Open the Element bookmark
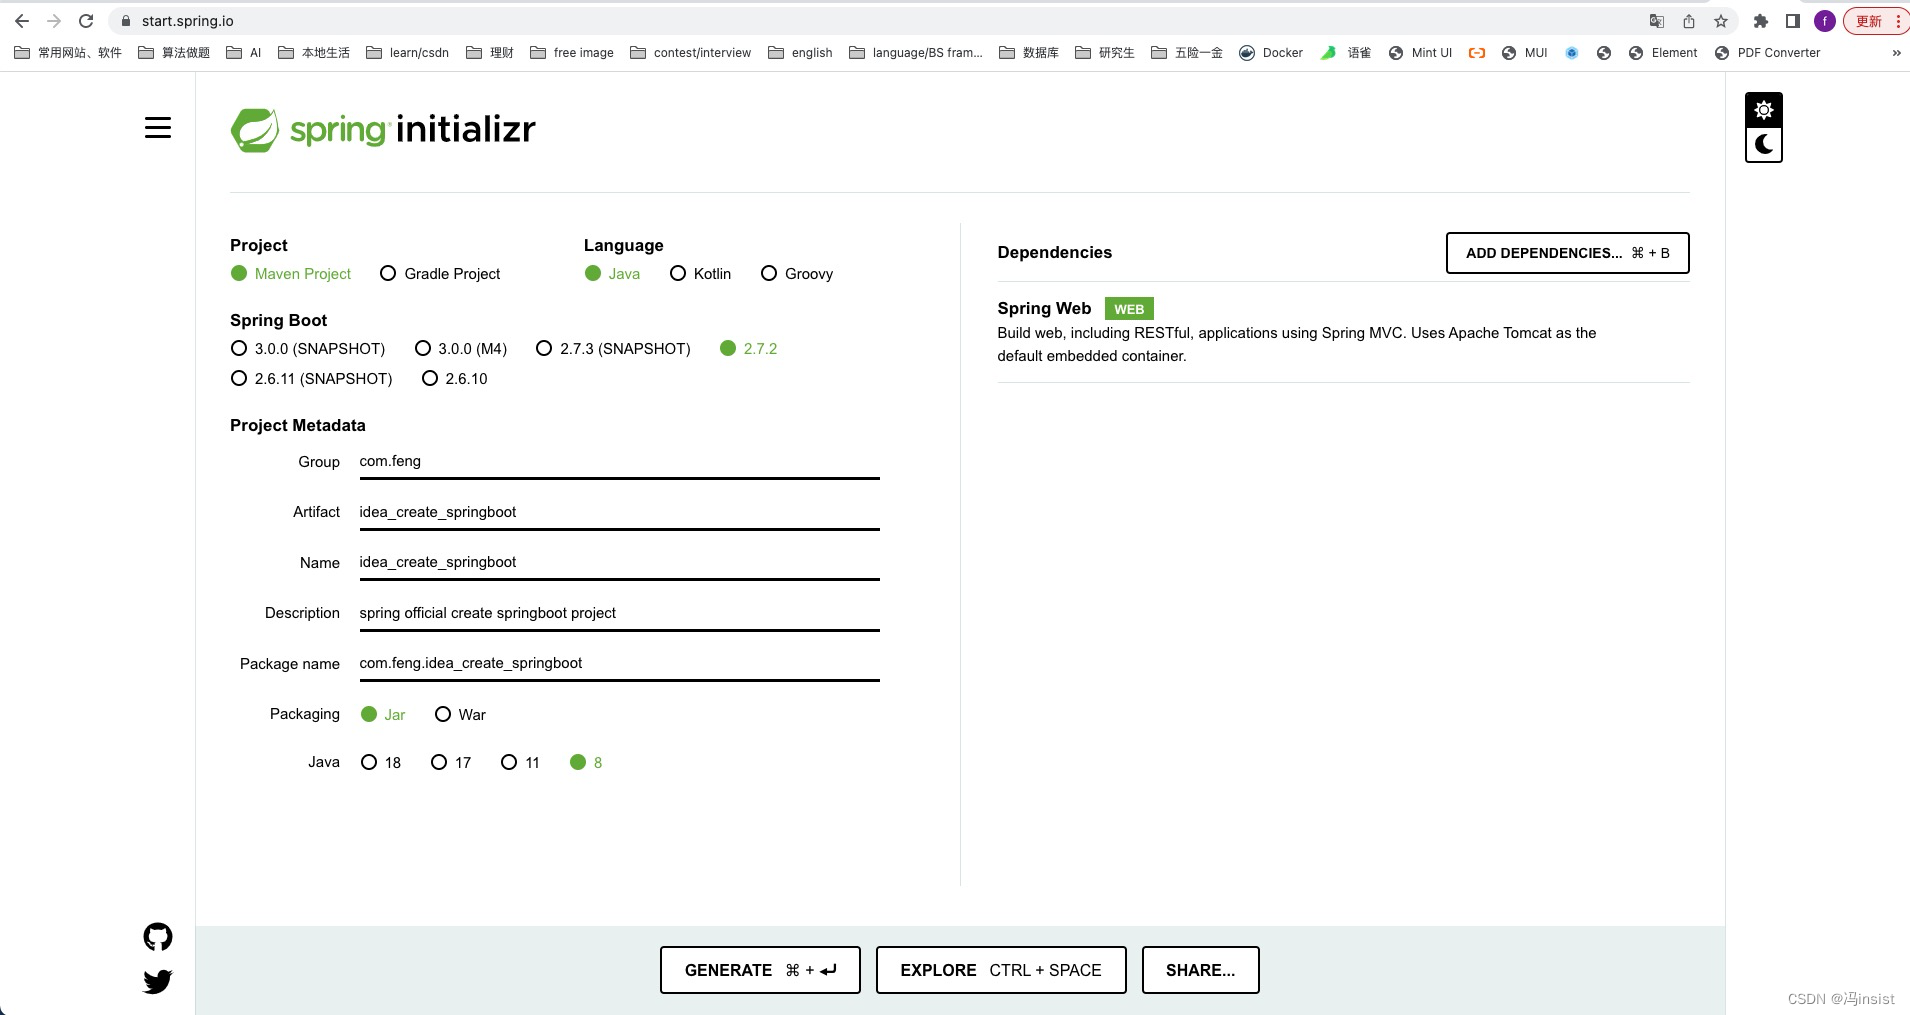 [1663, 53]
